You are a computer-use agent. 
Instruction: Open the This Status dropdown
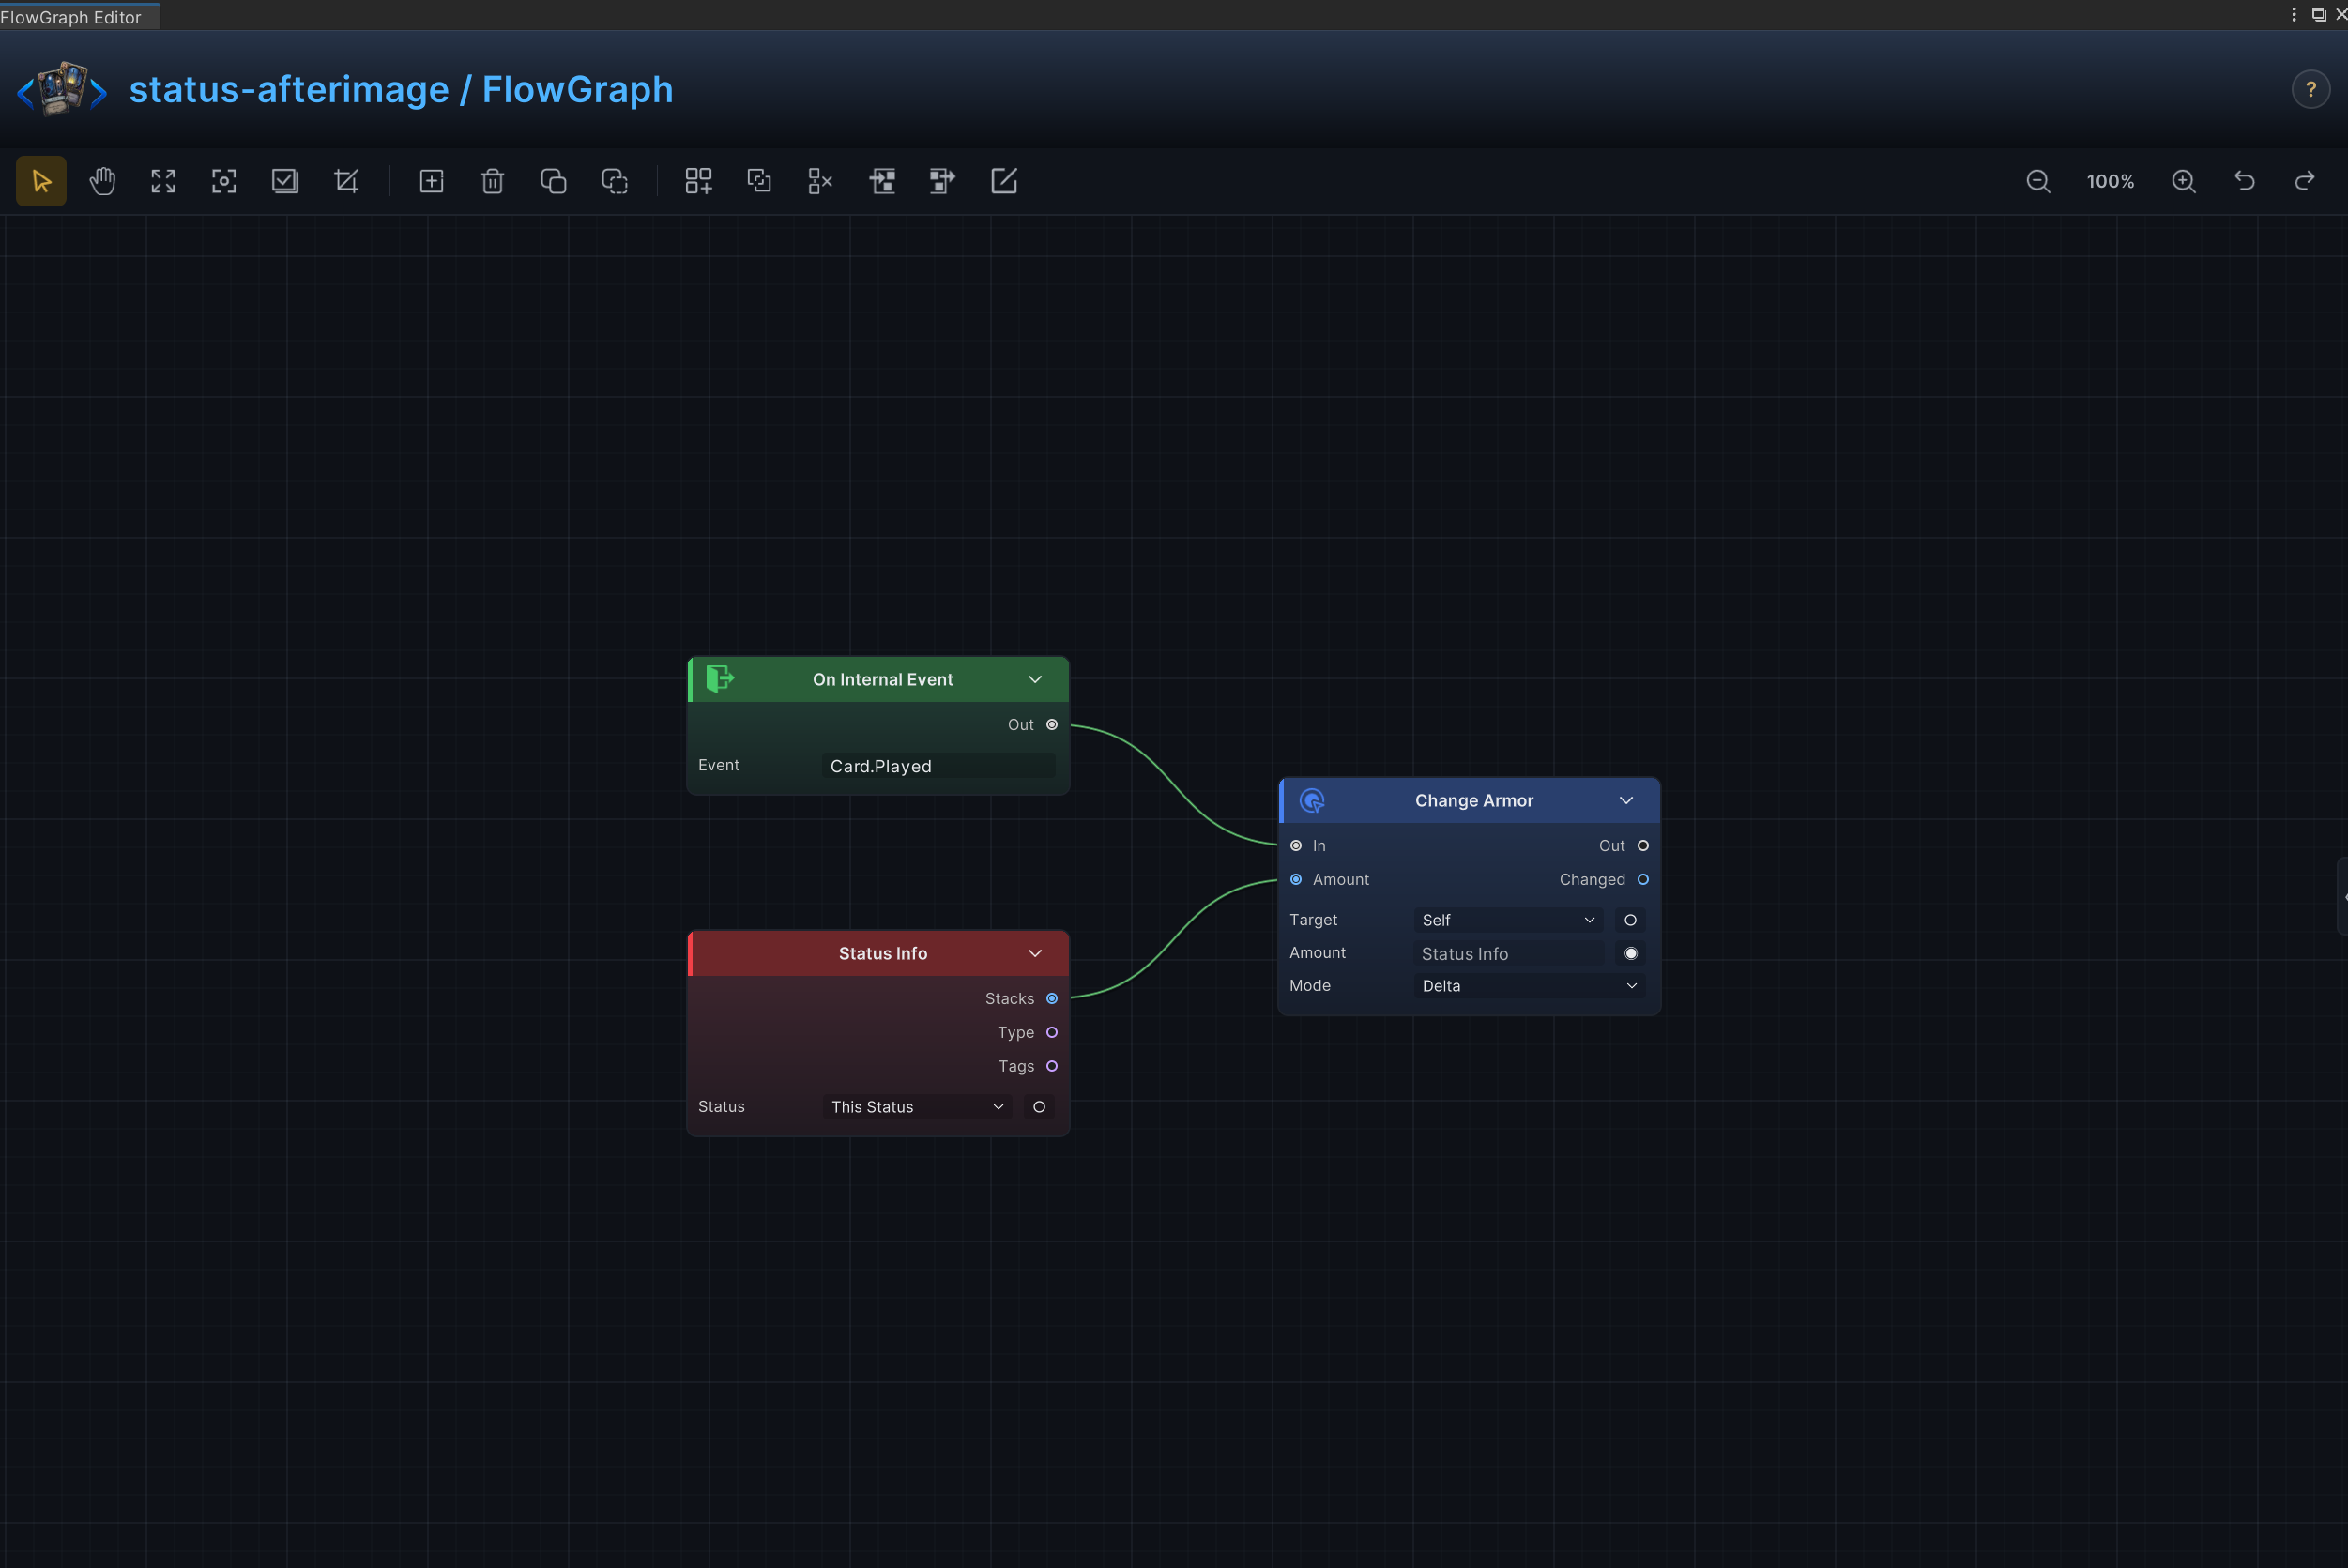coord(917,1107)
